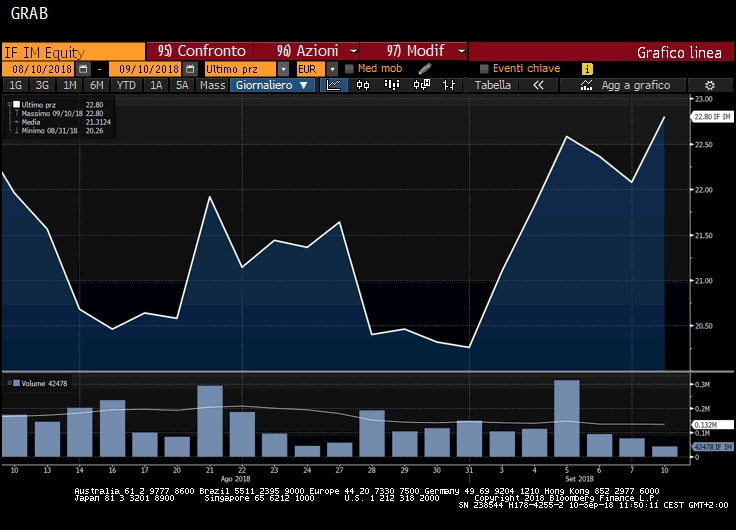Open the 95) Confronto menu
The height and width of the screenshot is (530, 736).
(201, 51)
